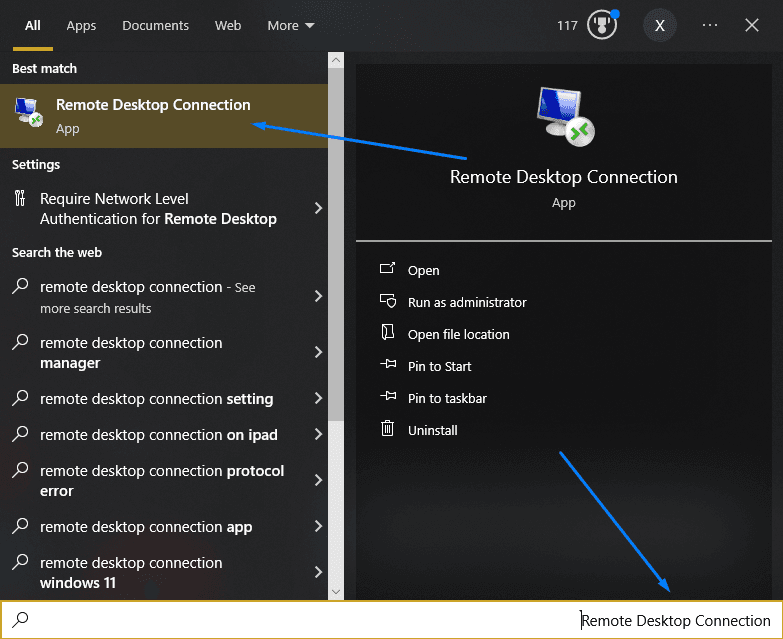Switch to the Apps tab
The height and width of the screenshot is (639, 783).
[81, 25]
